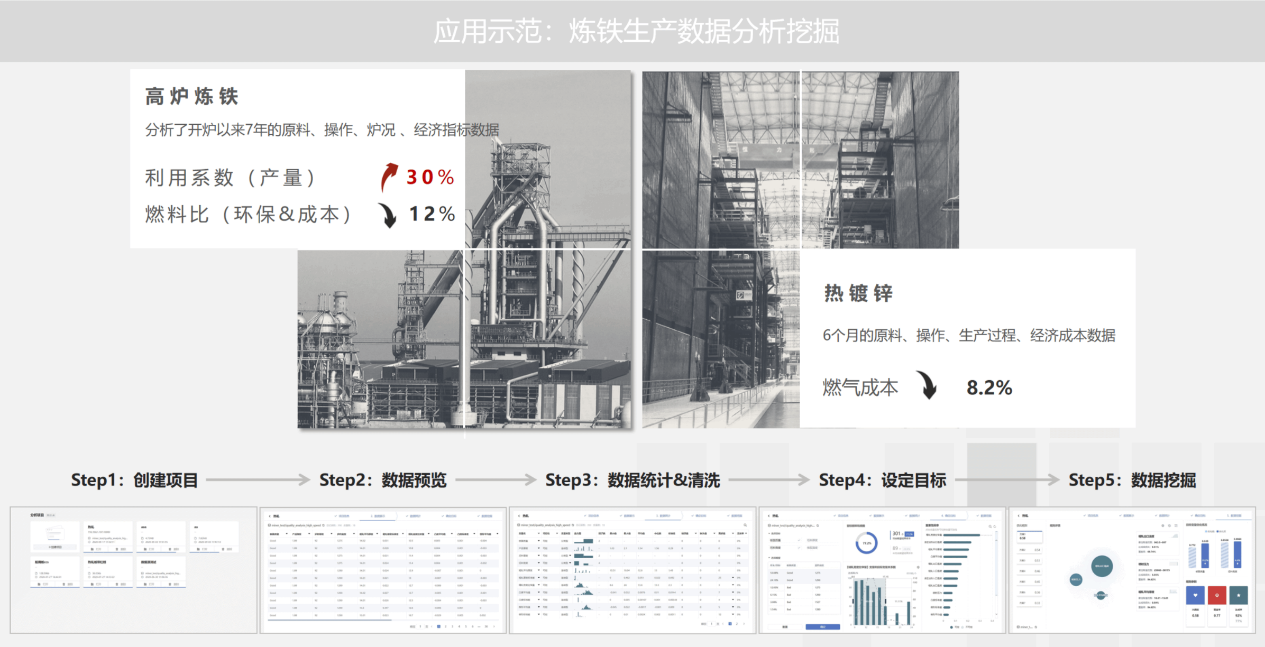Viewport: 1265px width, 647px height.
Task: Click the red heart tile in Step5 screenshot
Action: tap(1216, 594)
